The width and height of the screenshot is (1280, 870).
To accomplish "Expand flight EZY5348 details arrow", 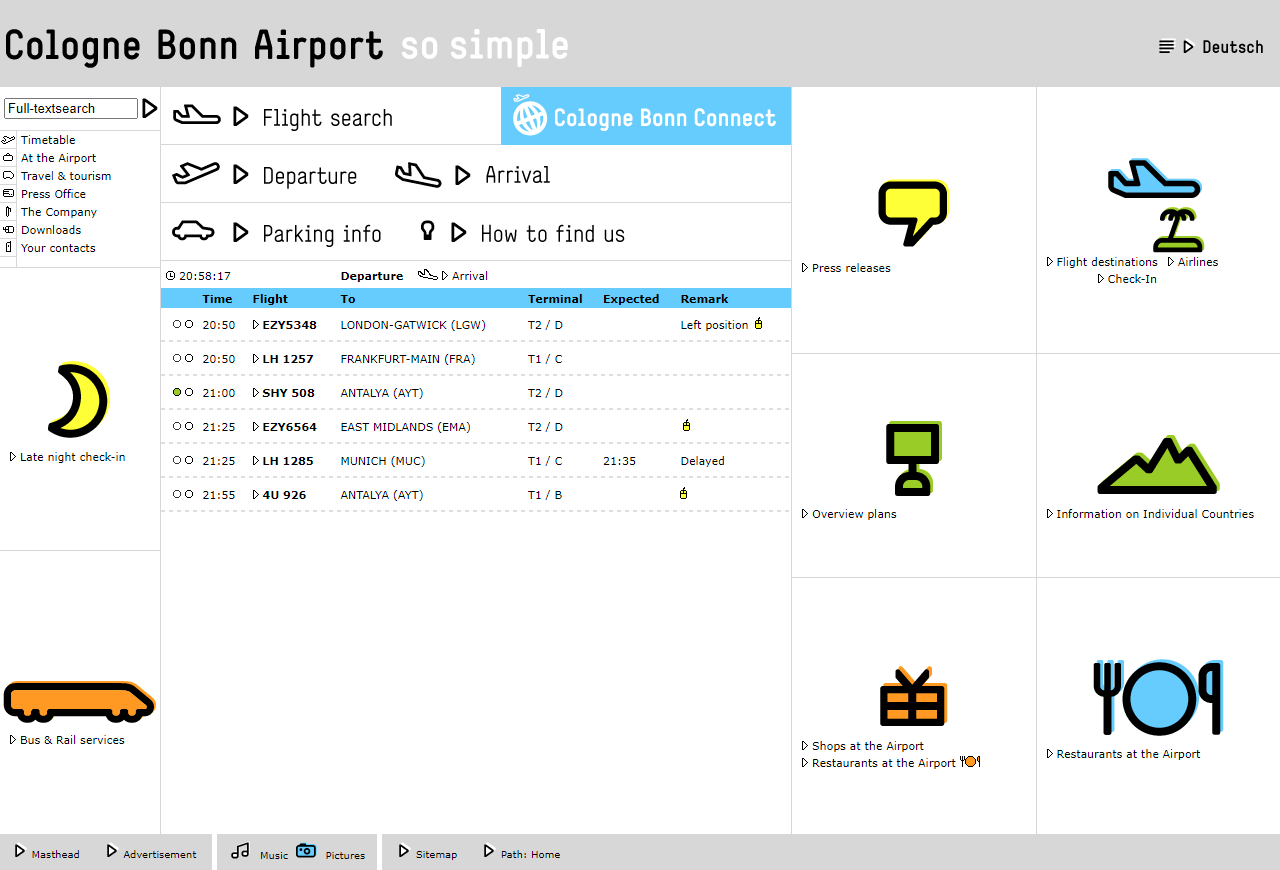I will (x=256, y=325).
